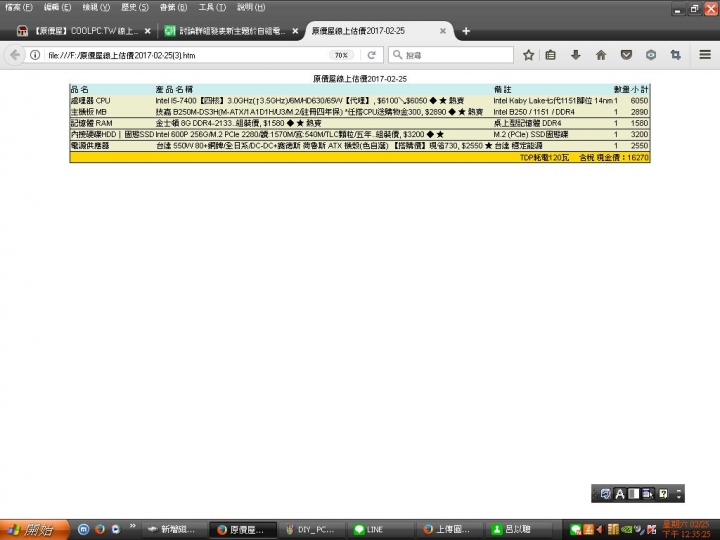Open the 歷史 (S) menu
Viewport: 720px width, 540px height.
point(135,7)
